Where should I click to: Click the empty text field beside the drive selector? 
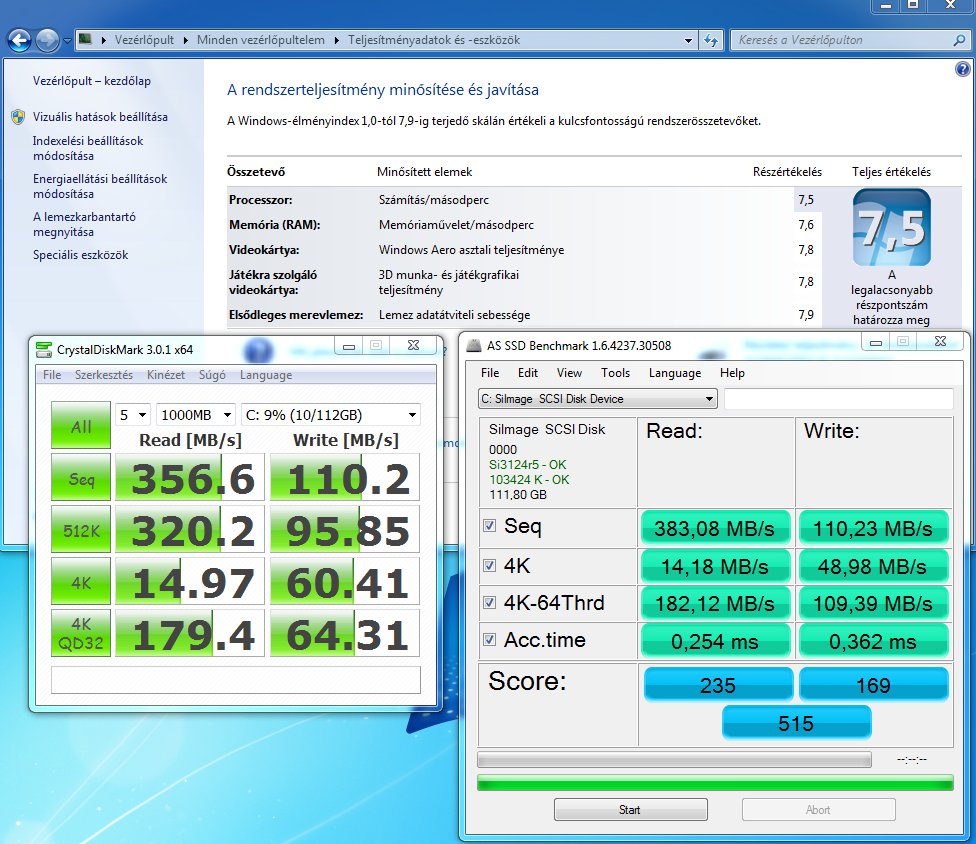pos(838,399)
